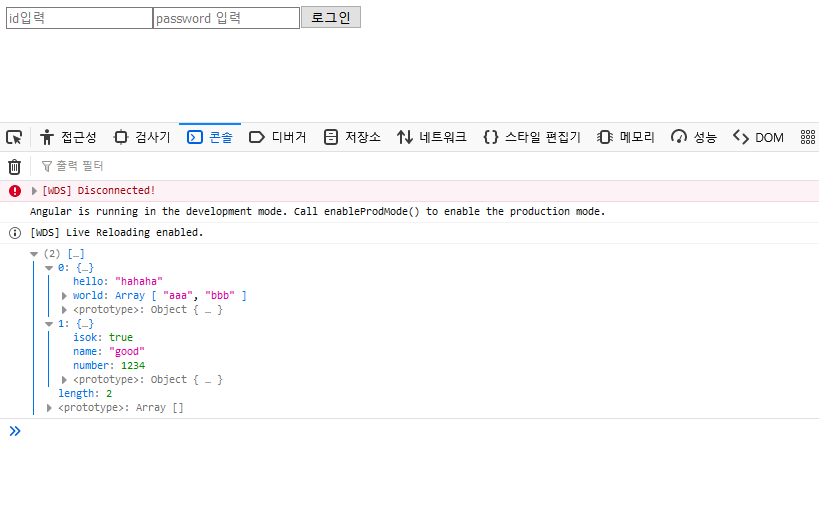Screen dimensions: 819x515
Task: Open the 접근성 accessibility tab
Action: tap(68, 137)
